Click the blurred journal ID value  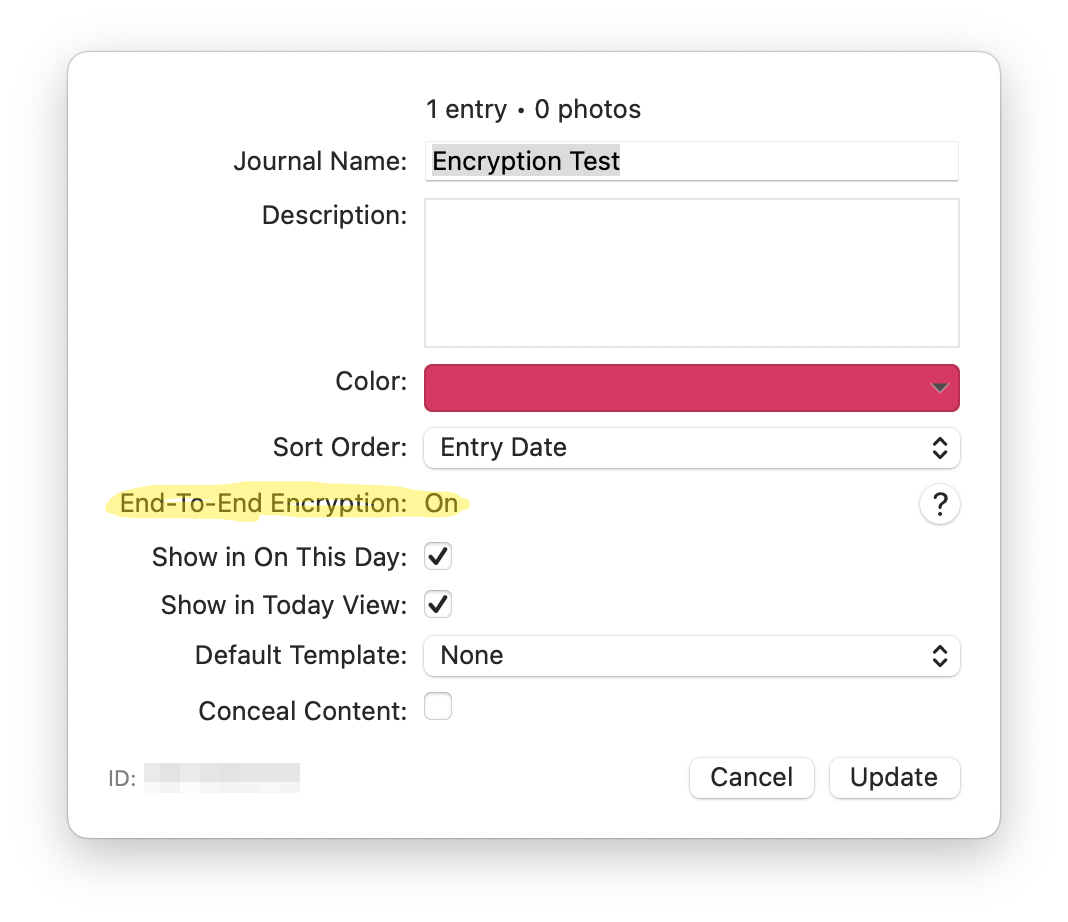pyautogui.click(x=222, y=777)
